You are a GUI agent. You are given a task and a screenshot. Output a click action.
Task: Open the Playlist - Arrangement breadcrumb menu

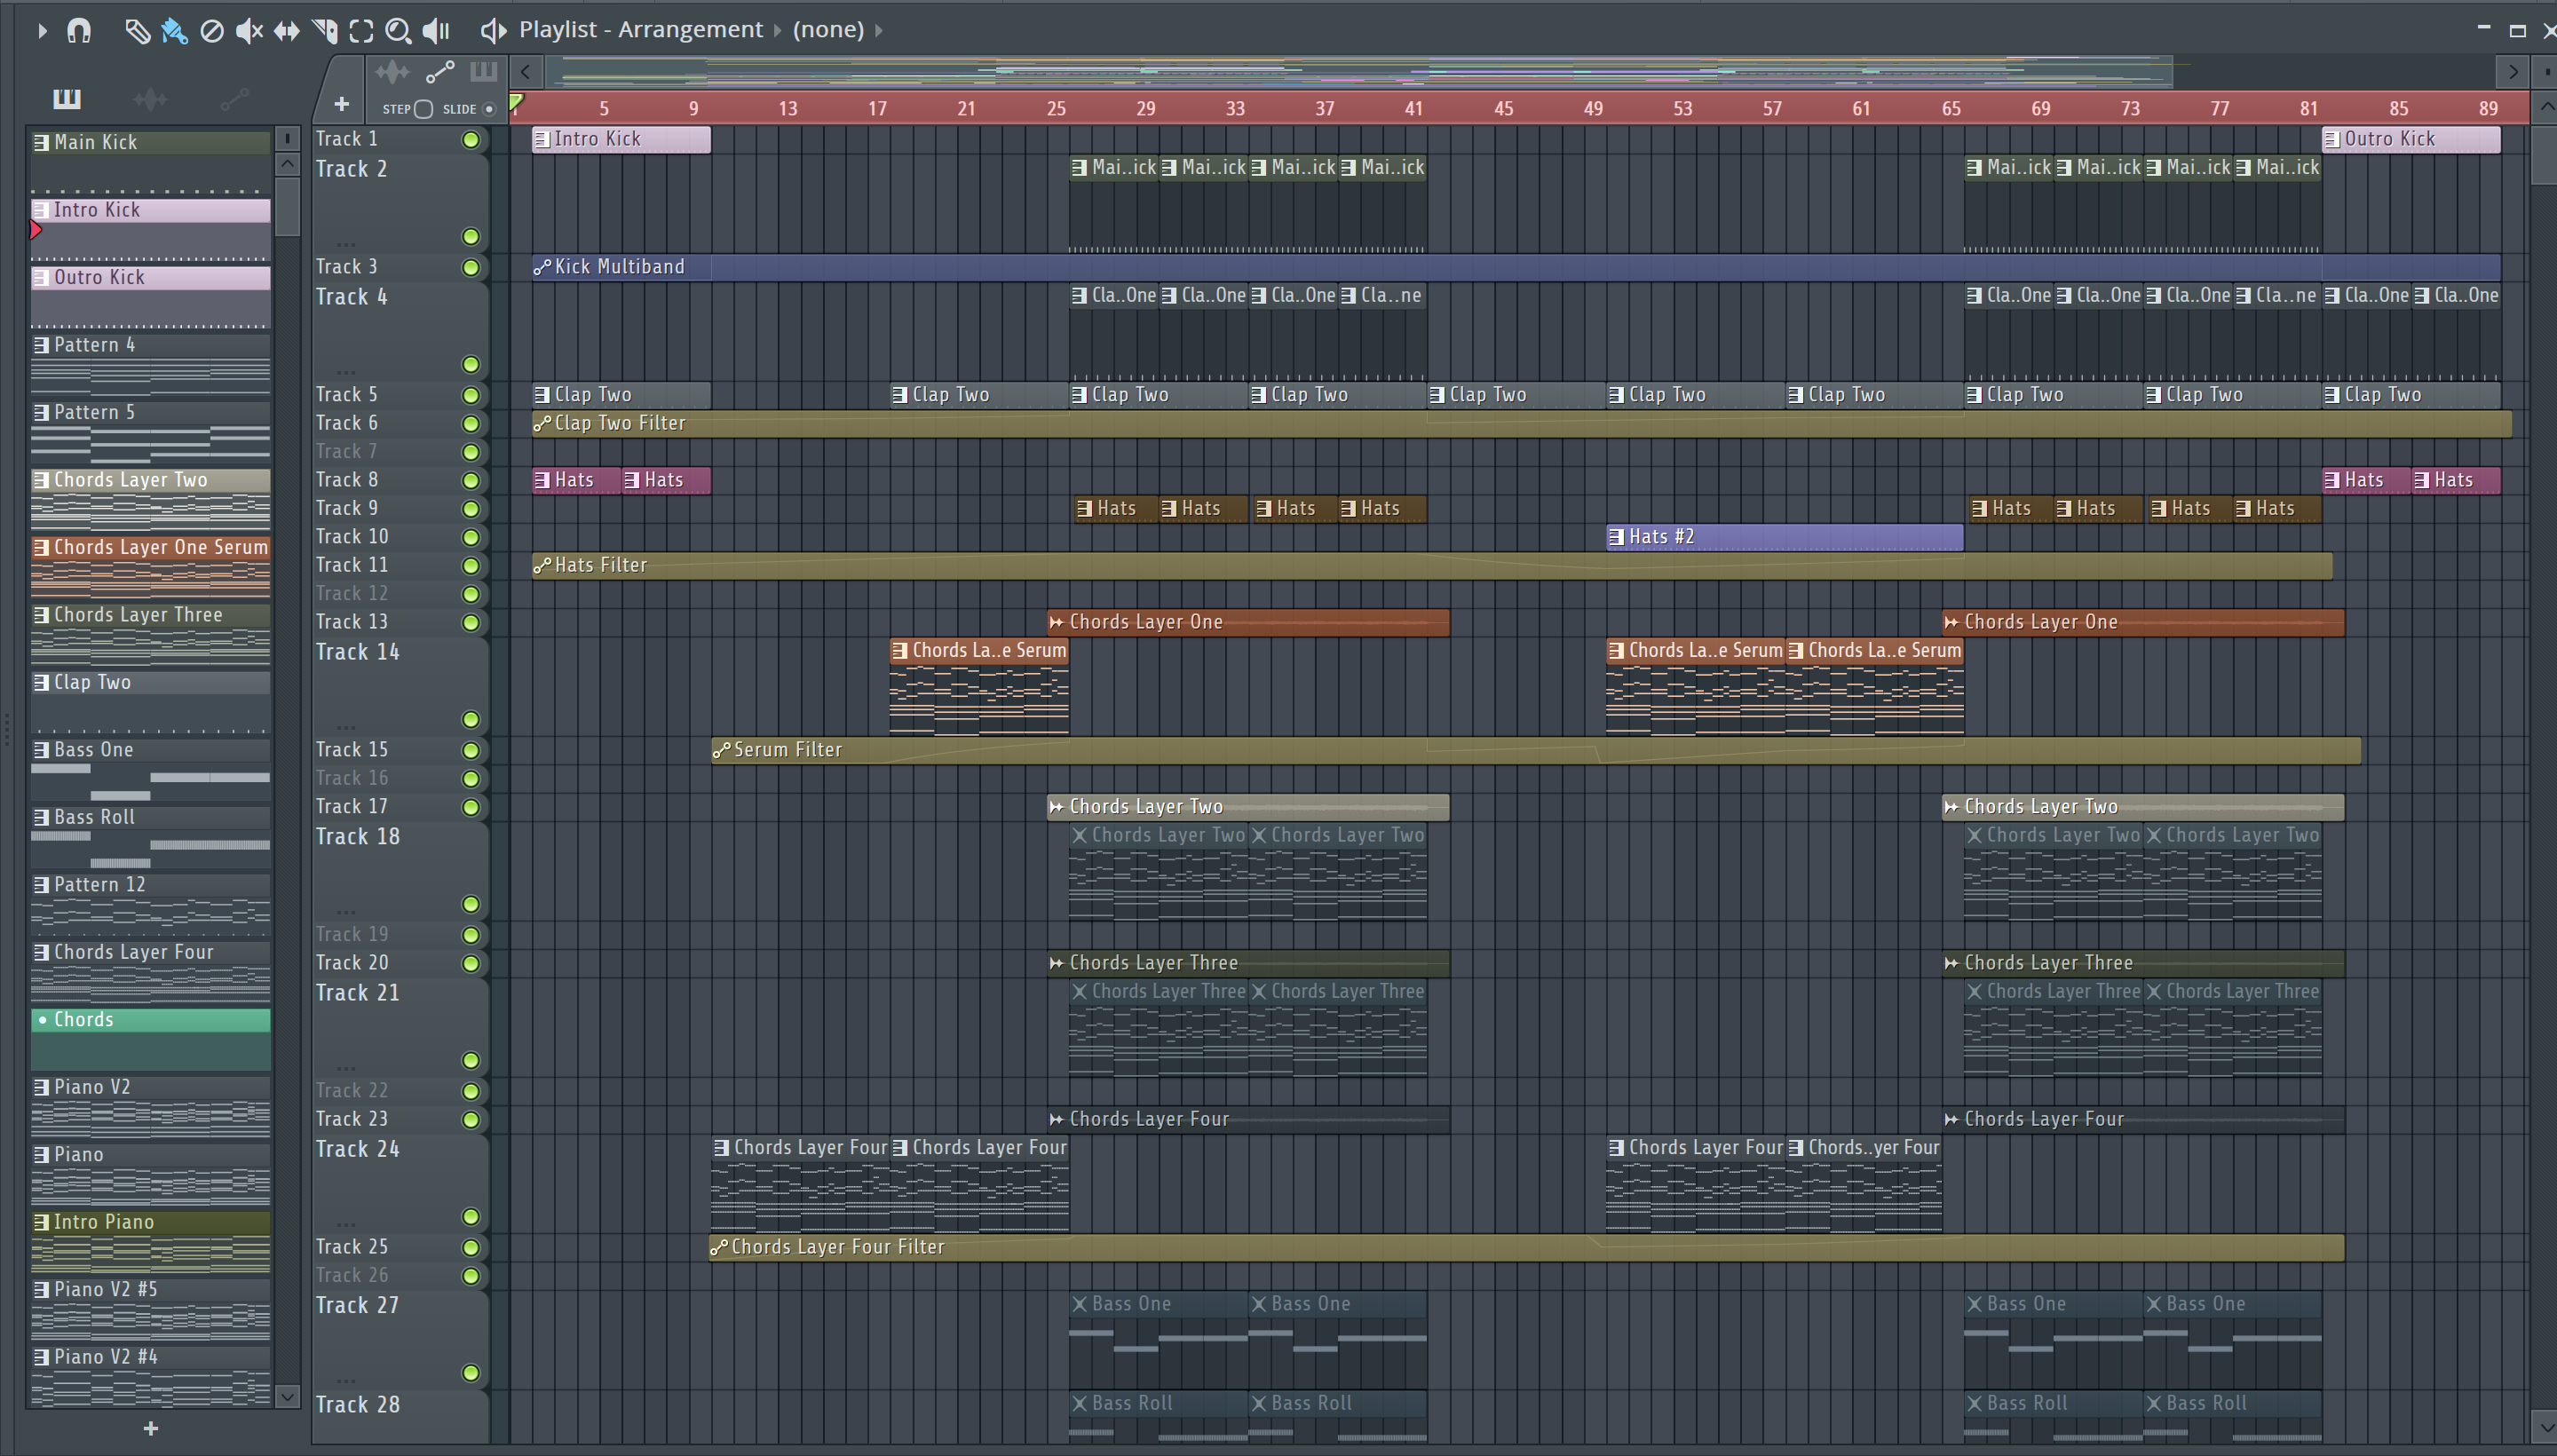point(640,30)
